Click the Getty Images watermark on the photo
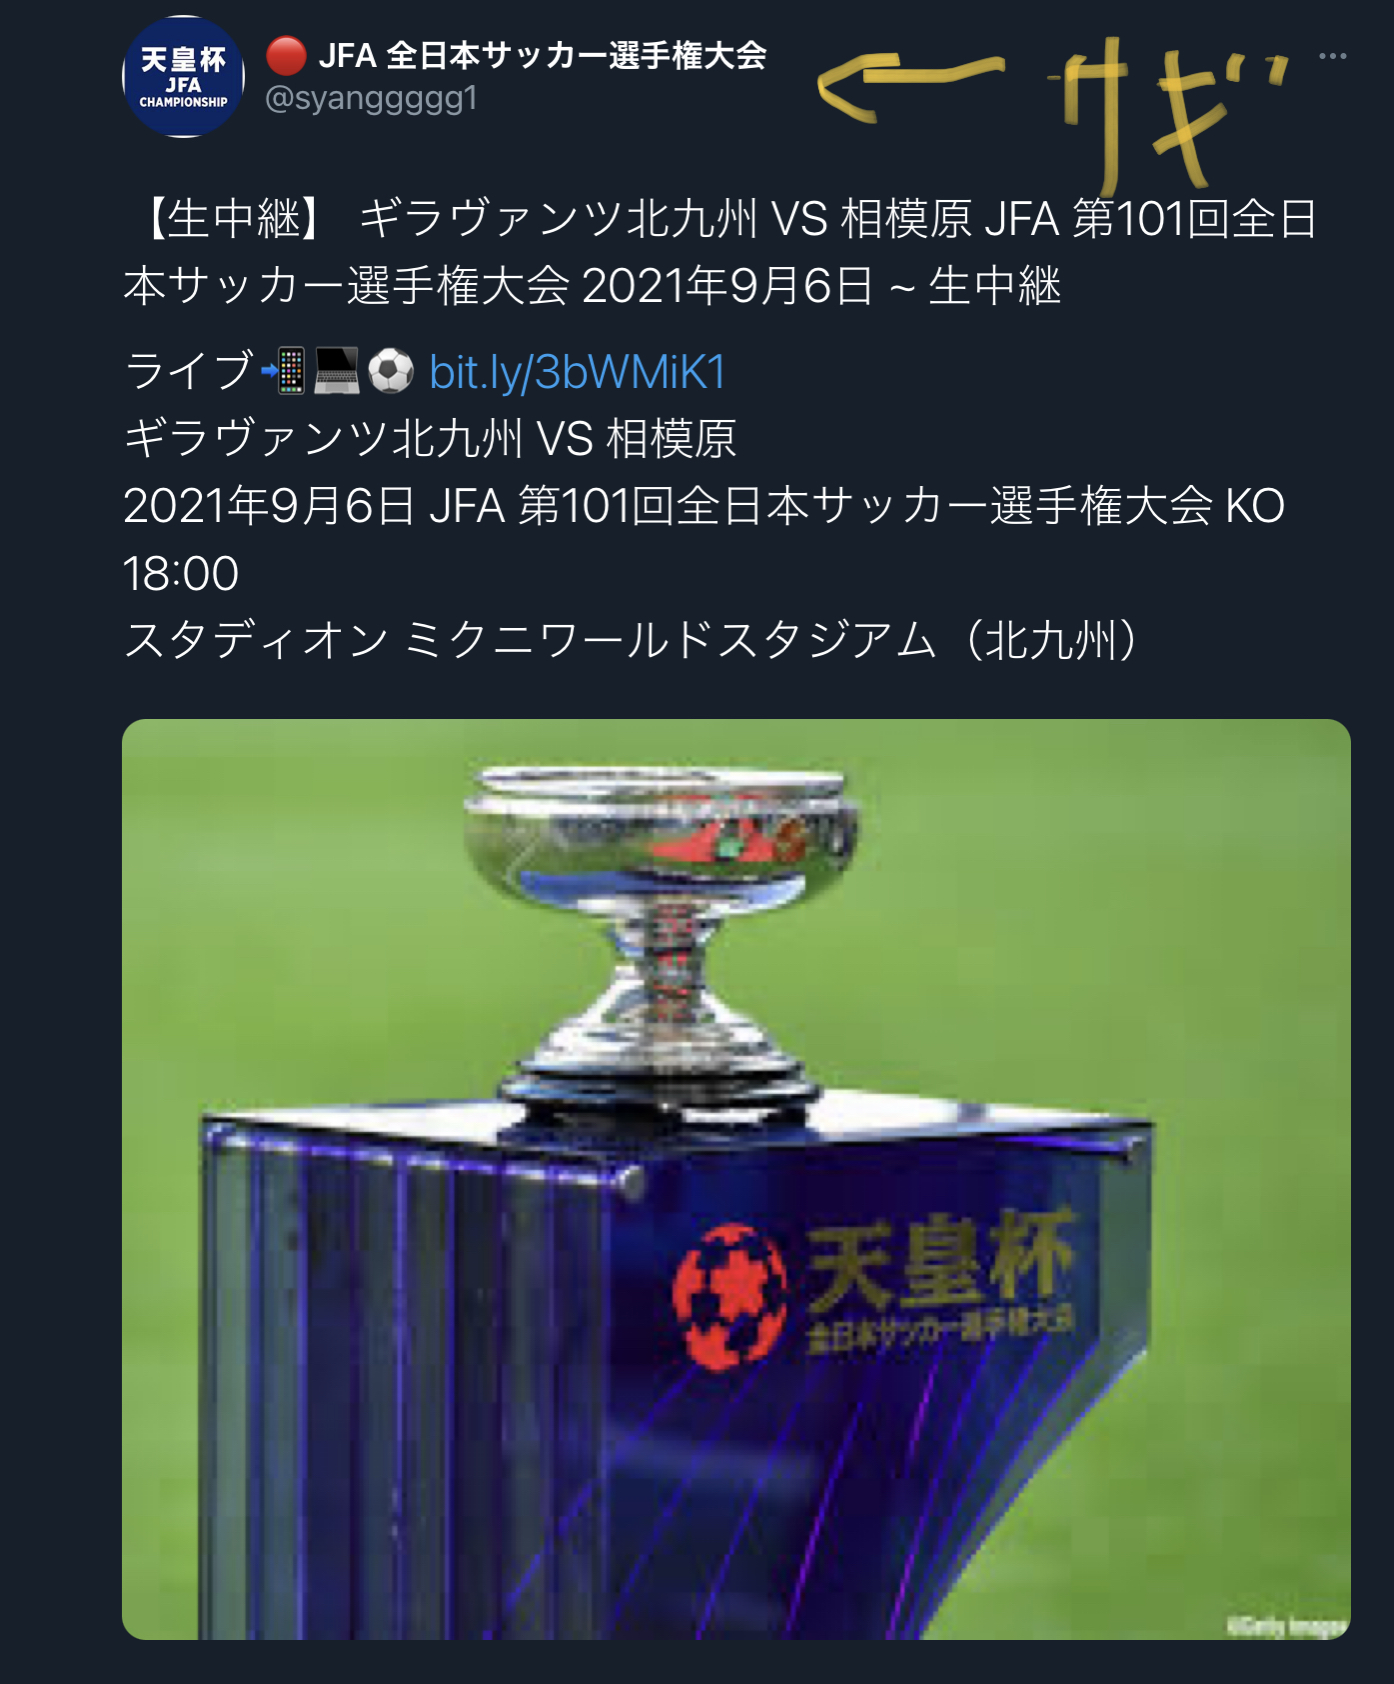Screen dimensions: 1394x1684 click(1287, 1626)
